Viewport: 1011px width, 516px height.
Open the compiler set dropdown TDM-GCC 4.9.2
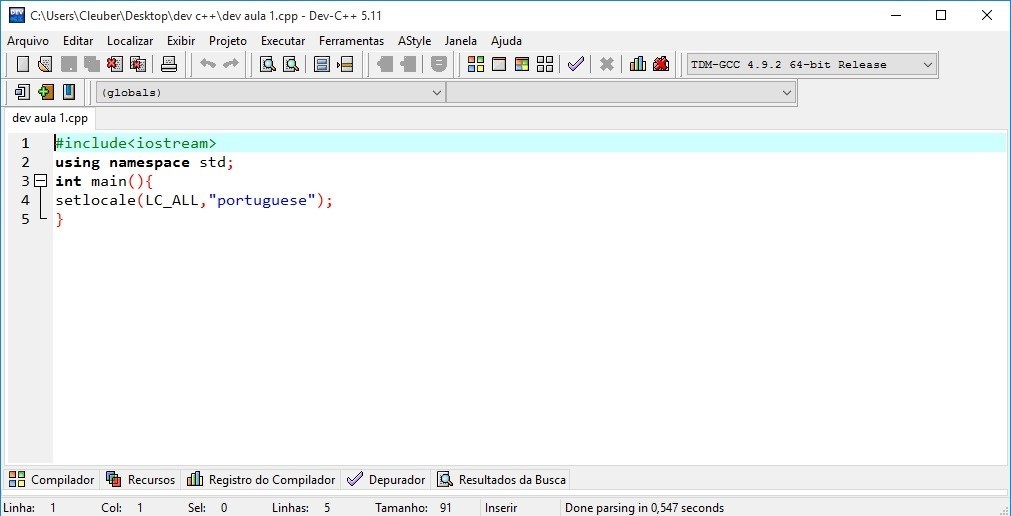click(x=812, y=64)
